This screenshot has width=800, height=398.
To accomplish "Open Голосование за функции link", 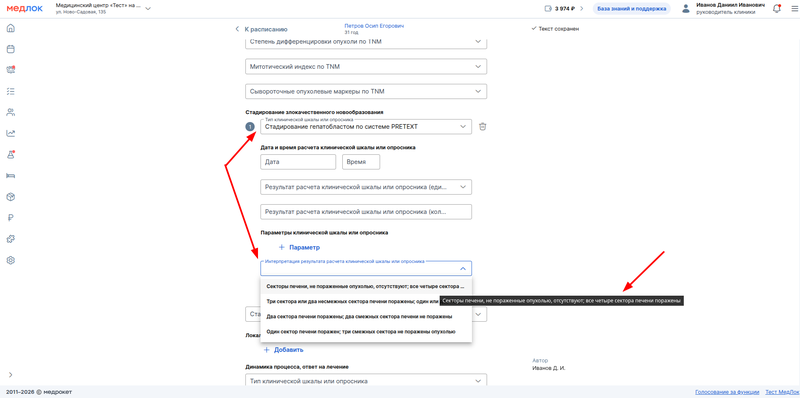I will click(x=727, y=392).
